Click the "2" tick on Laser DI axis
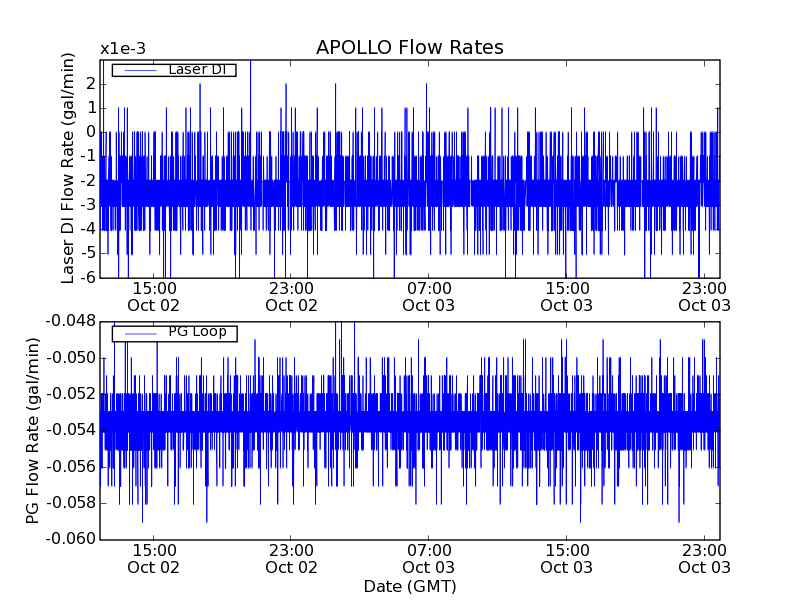Screen dimensions: 800x600 [x=90, y=82]
